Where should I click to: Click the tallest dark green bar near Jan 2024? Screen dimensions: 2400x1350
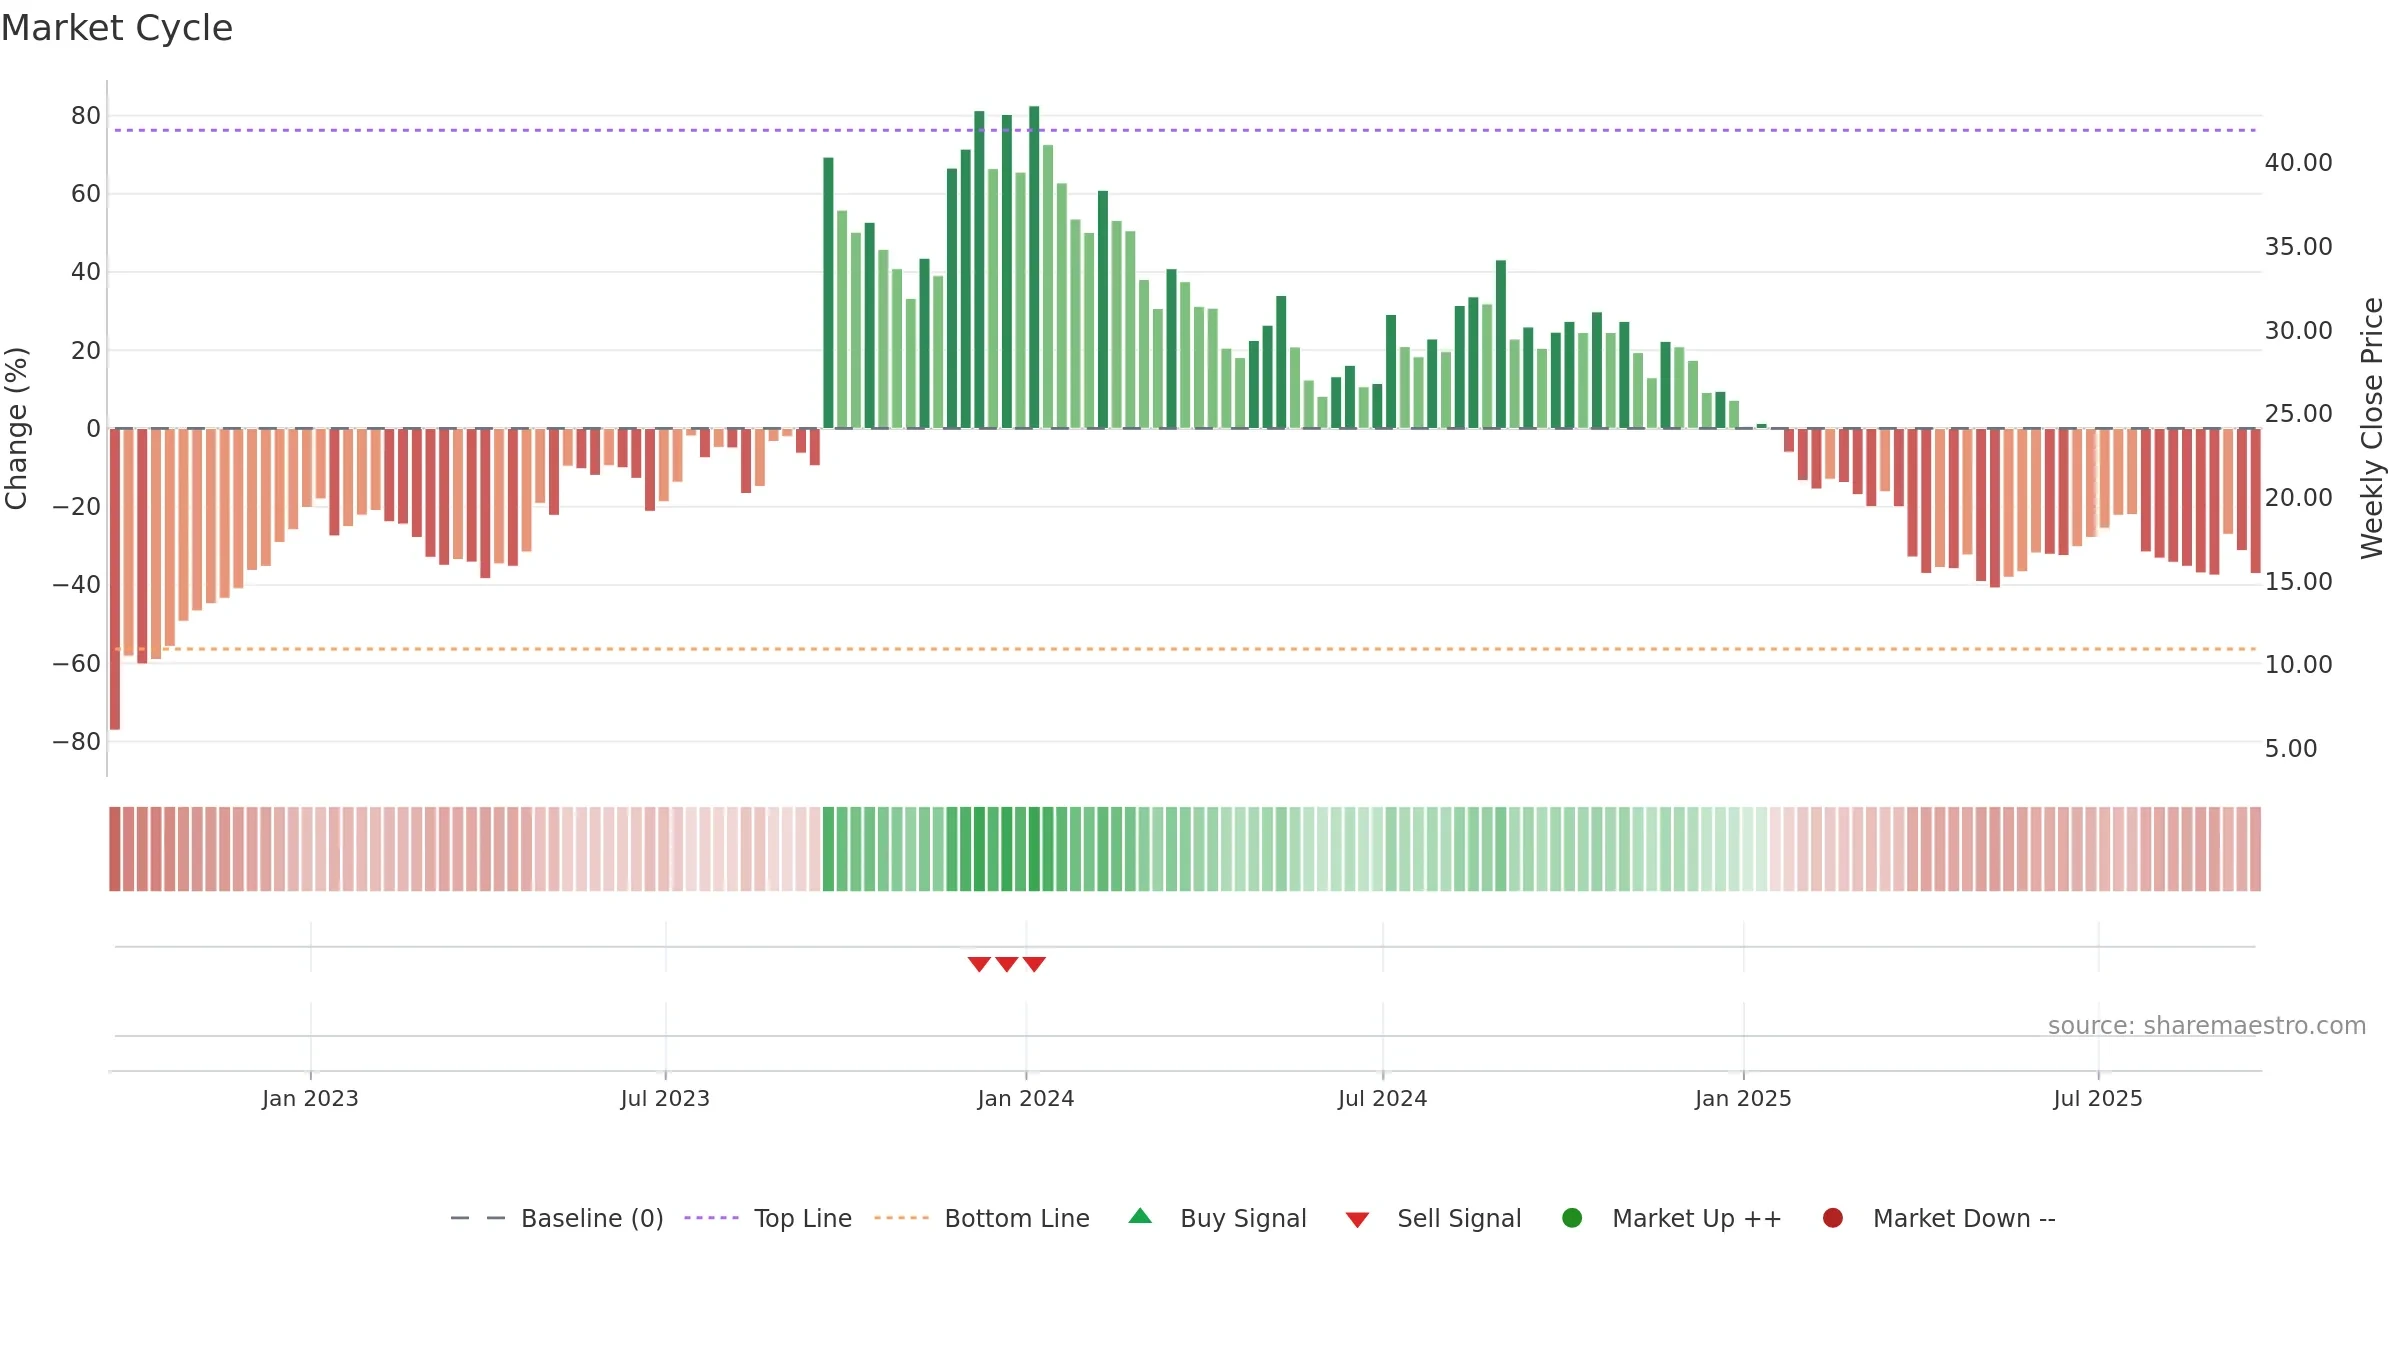pyautogui.click(x=1034, y=267)
